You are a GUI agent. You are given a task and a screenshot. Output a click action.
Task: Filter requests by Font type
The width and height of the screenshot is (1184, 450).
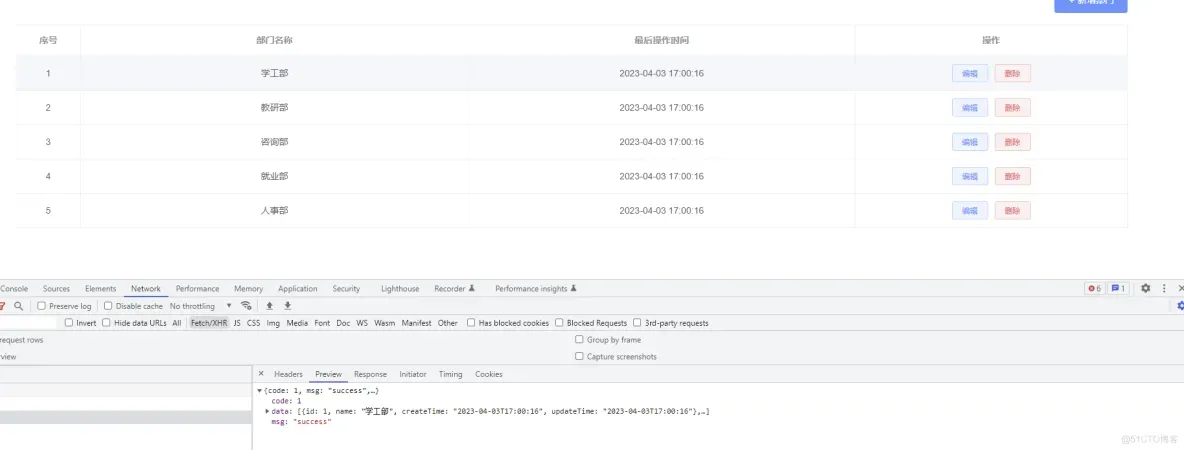point(322,322)
